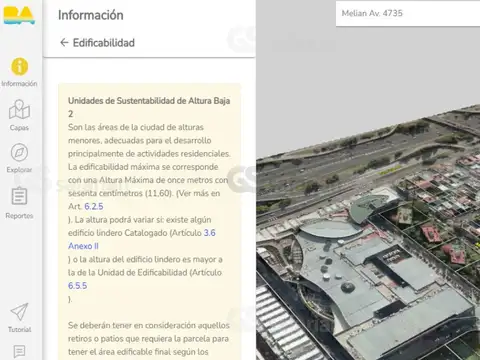This screenshot has width=480, height=360.
Task: Click the address search field Melian Av. 4735
Action: pyautogui.click(x=408, y=13)
